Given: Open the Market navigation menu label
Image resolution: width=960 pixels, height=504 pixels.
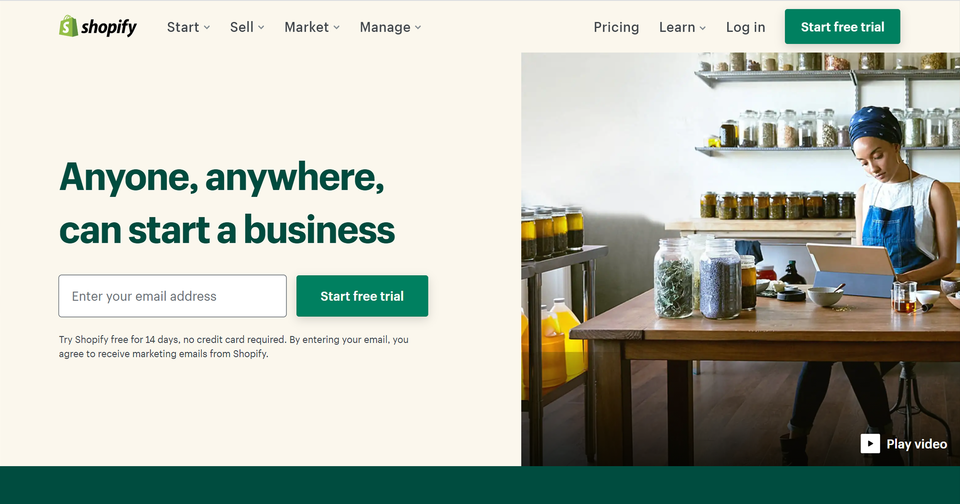Looking at the screenshot, I should pos(307,27).
